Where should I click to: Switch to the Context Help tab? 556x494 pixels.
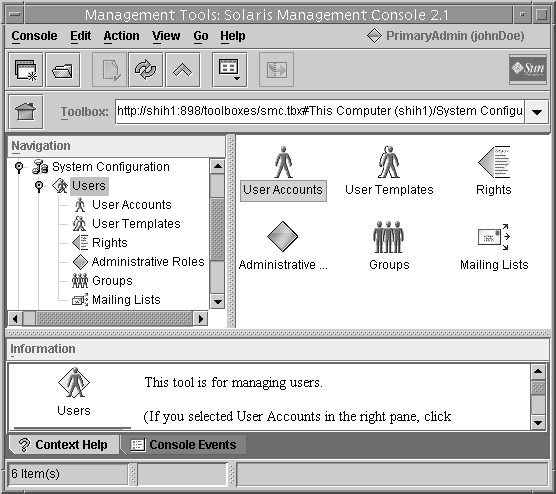[x=64, y=445]
